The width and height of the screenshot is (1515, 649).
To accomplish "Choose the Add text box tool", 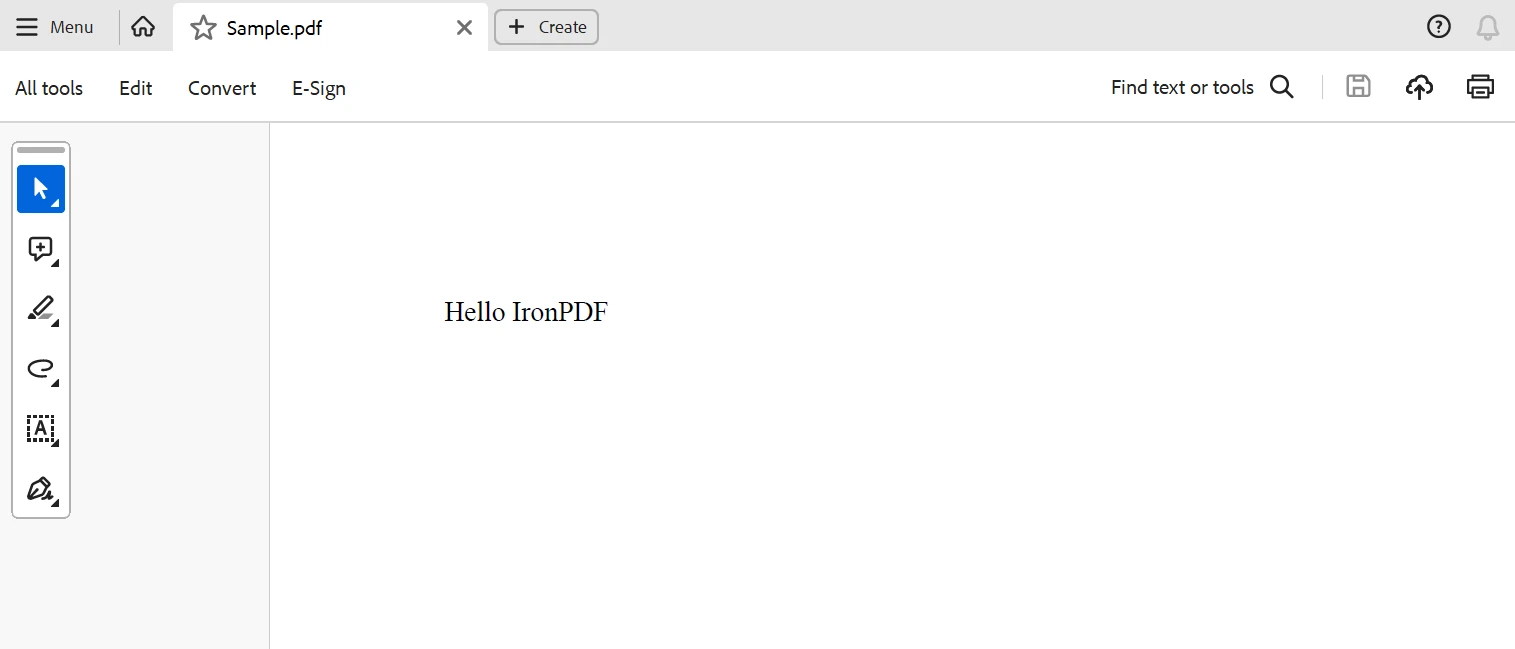I will click(x=40, y=430).
